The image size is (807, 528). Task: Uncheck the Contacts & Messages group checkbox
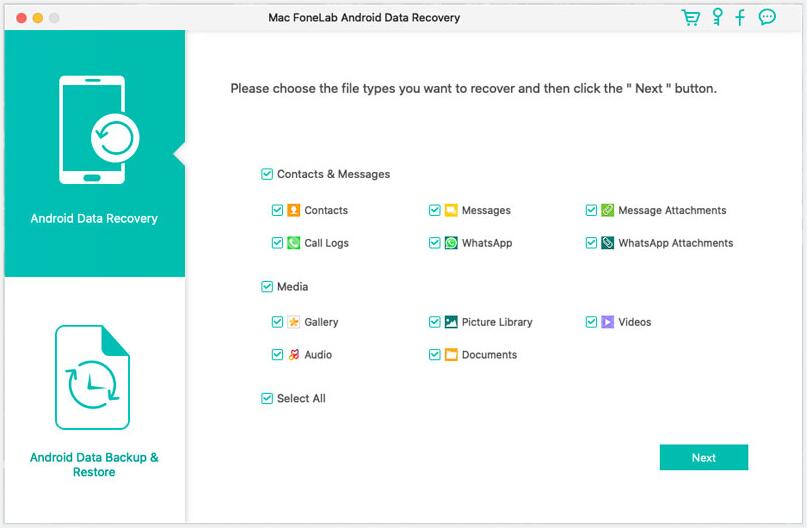click(x=267, y=174)
